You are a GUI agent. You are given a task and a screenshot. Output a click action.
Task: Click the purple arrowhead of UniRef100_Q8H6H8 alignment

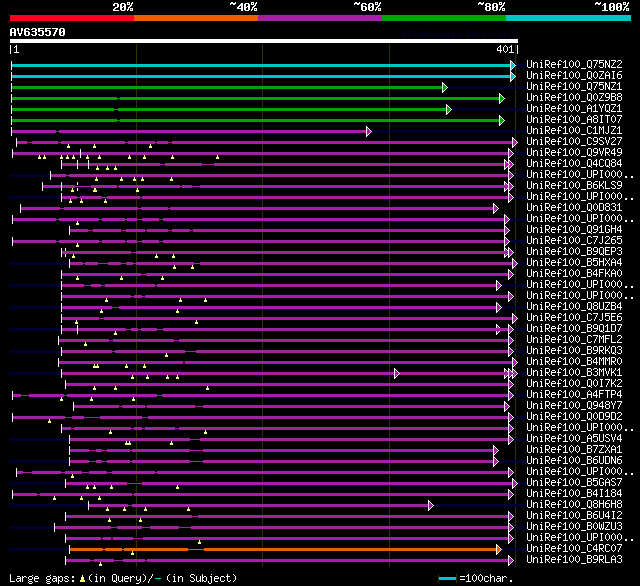[x=431, y=506]
